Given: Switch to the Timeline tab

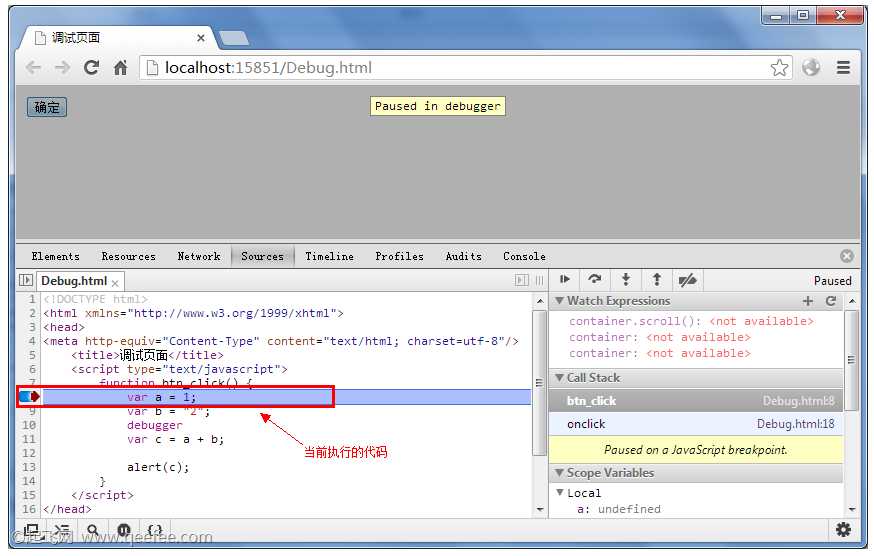Looking at the screenshot, I should [x=329, y=256].
